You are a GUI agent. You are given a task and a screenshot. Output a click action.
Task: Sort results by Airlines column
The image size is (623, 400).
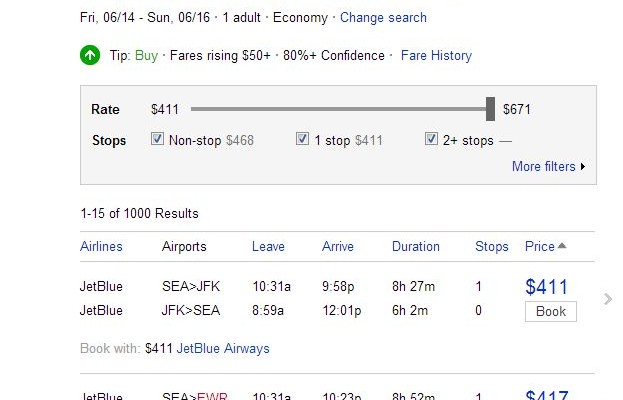(101, 247)
